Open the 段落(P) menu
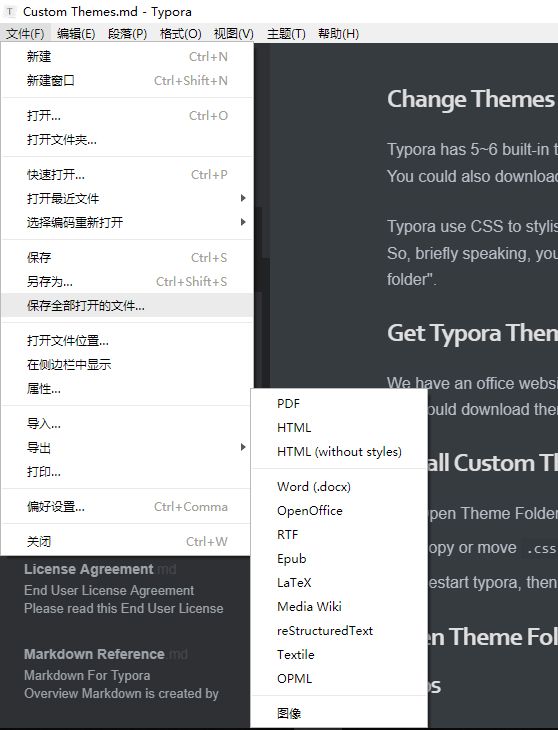Viewport: 558px width, 730px height. tap(127, 34)
